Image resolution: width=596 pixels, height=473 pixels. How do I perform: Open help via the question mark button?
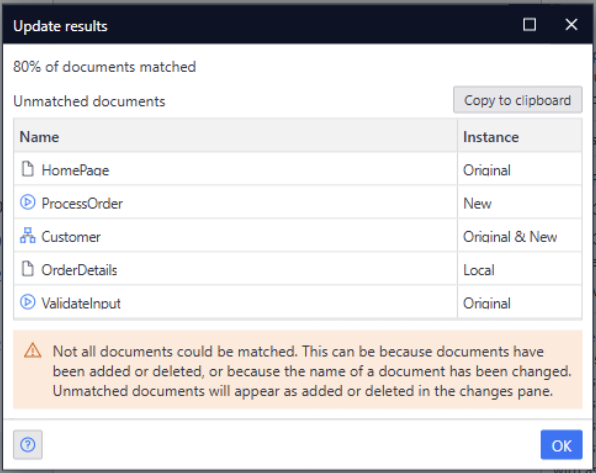[x=28, y=444]
